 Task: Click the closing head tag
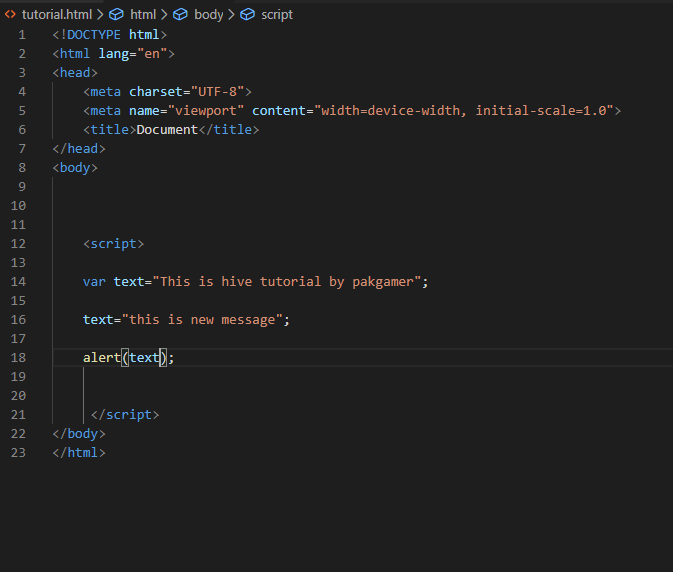click(79, 148)
